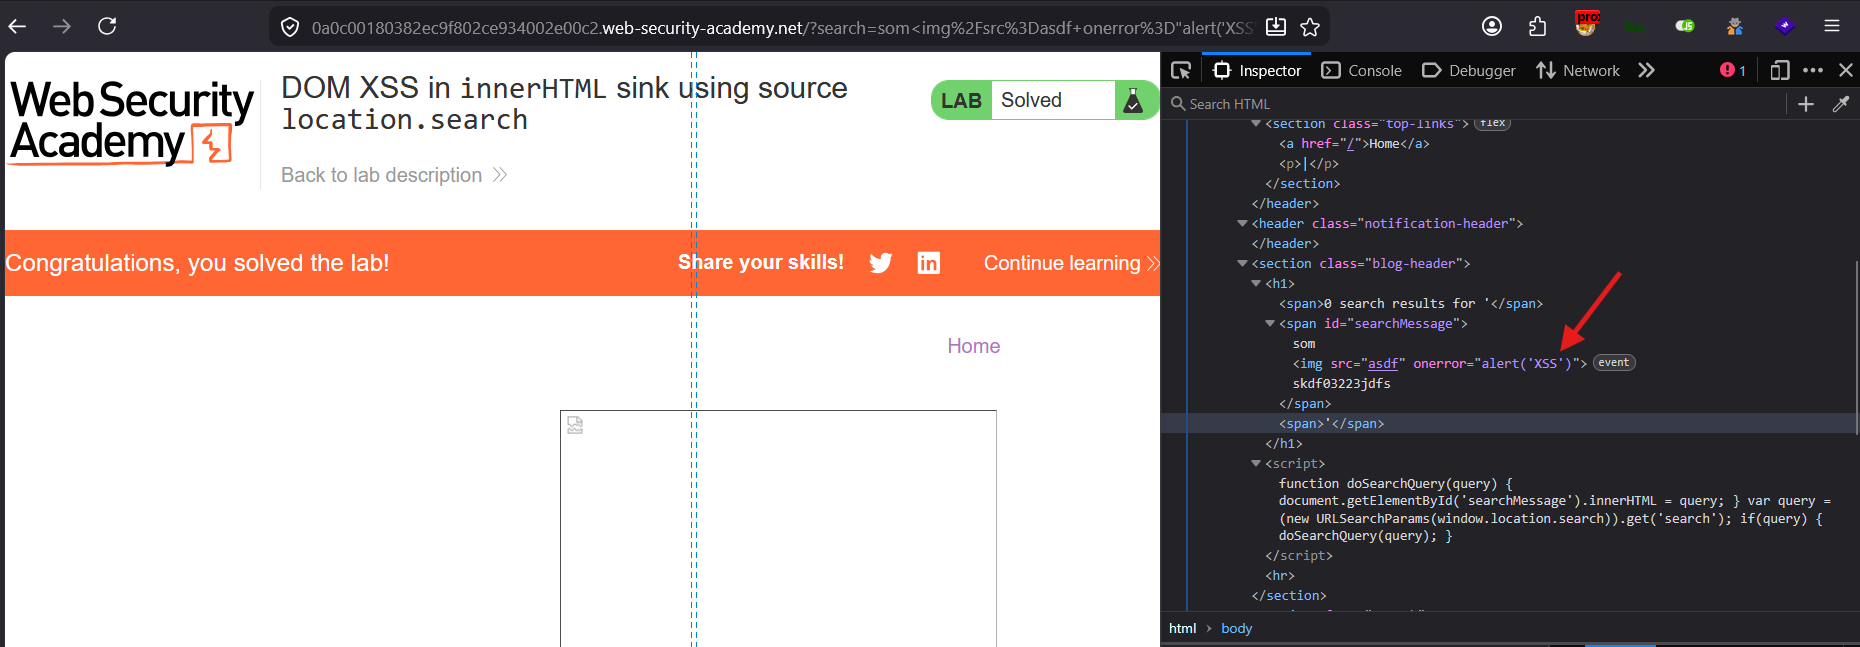Click the green toggle JS extension icon

coord(1685,26)
